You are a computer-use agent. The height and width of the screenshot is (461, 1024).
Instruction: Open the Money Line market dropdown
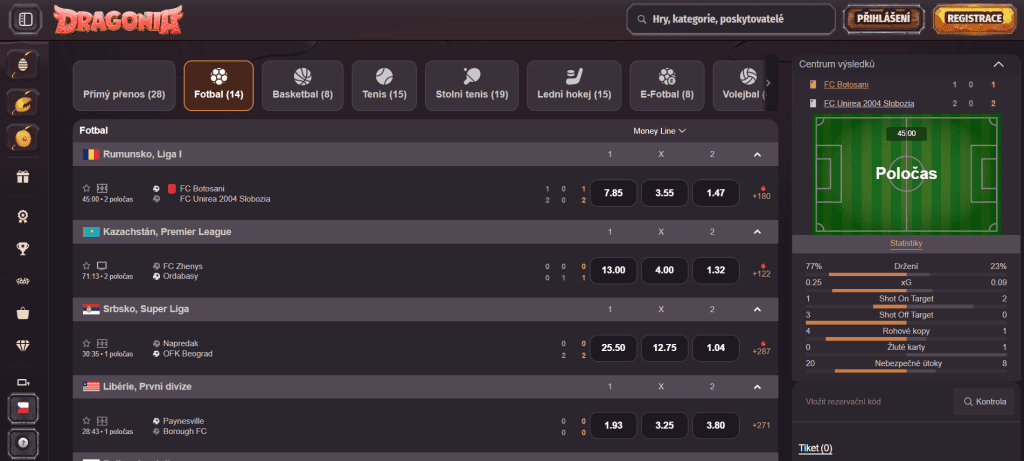pyautogui.click(x=659, y=130)
